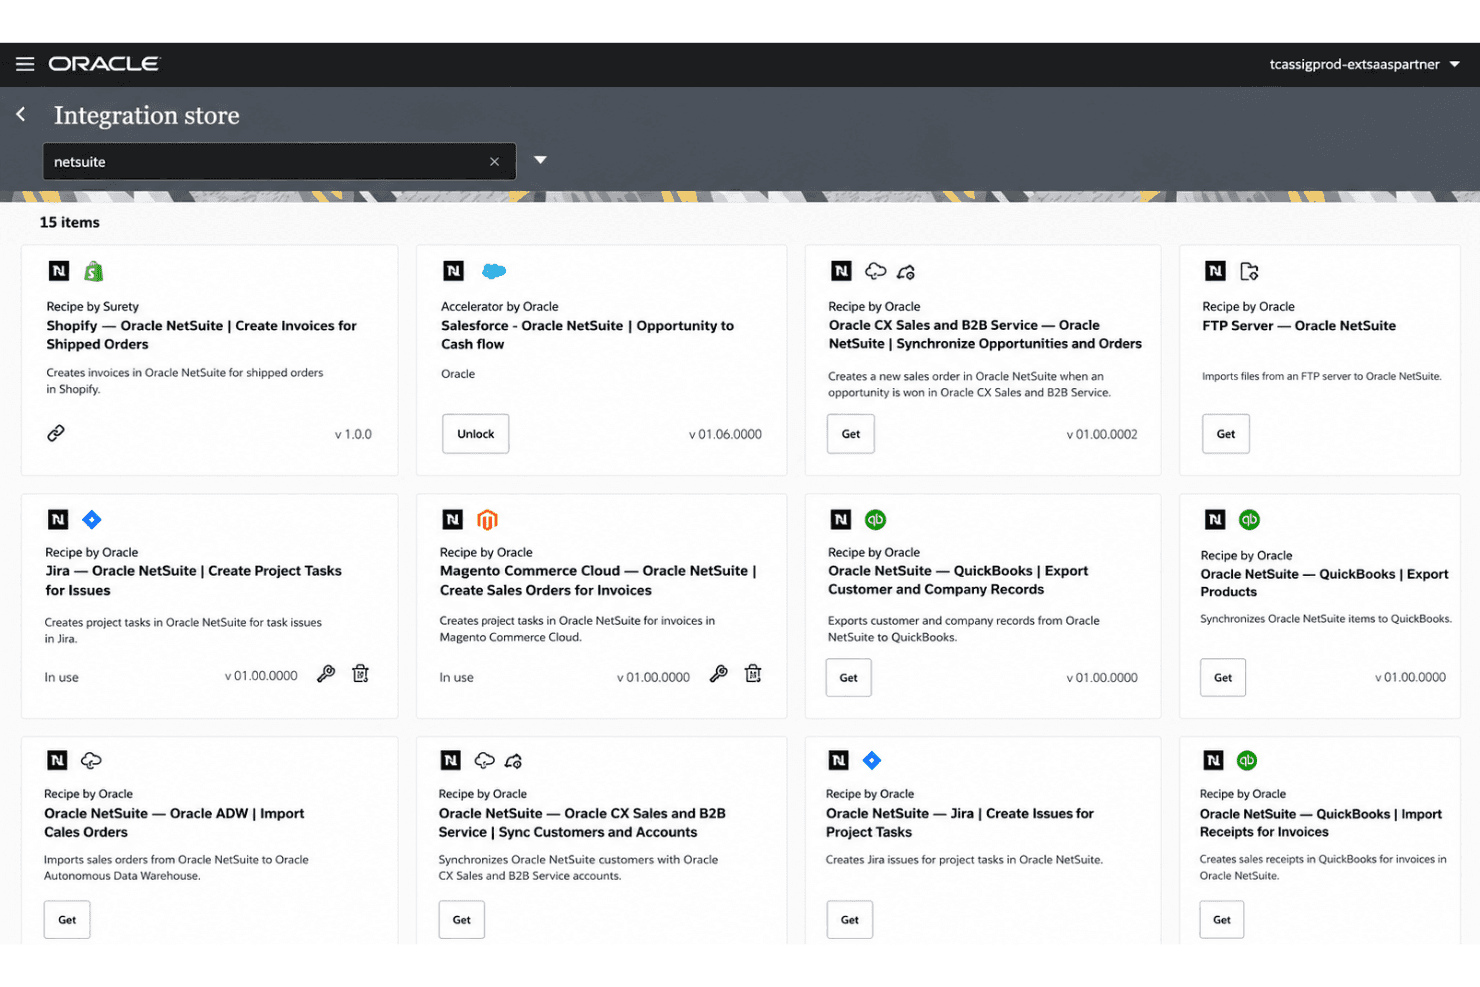Open the Salesforce Opportunity to Cash flow title
The width and height of the screenshot is (1480, 987).
587,335
